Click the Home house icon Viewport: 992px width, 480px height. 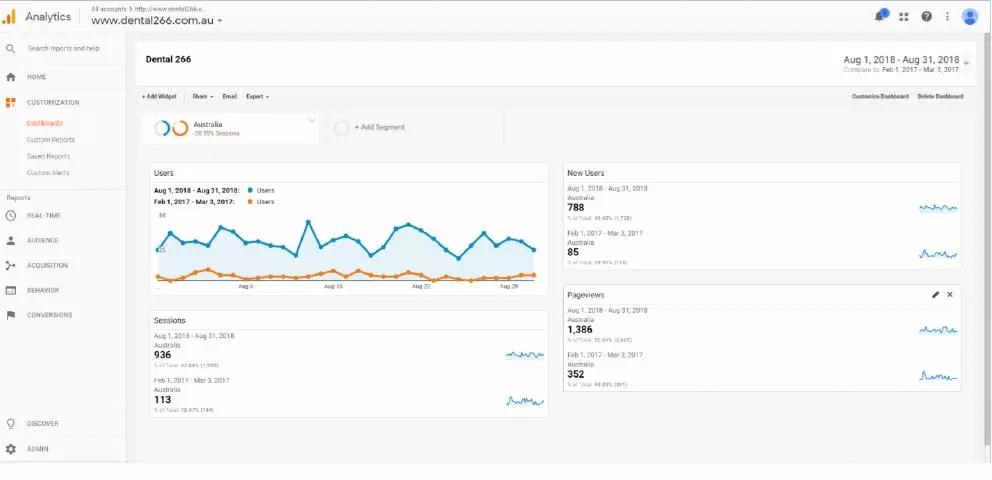(10, 77)
